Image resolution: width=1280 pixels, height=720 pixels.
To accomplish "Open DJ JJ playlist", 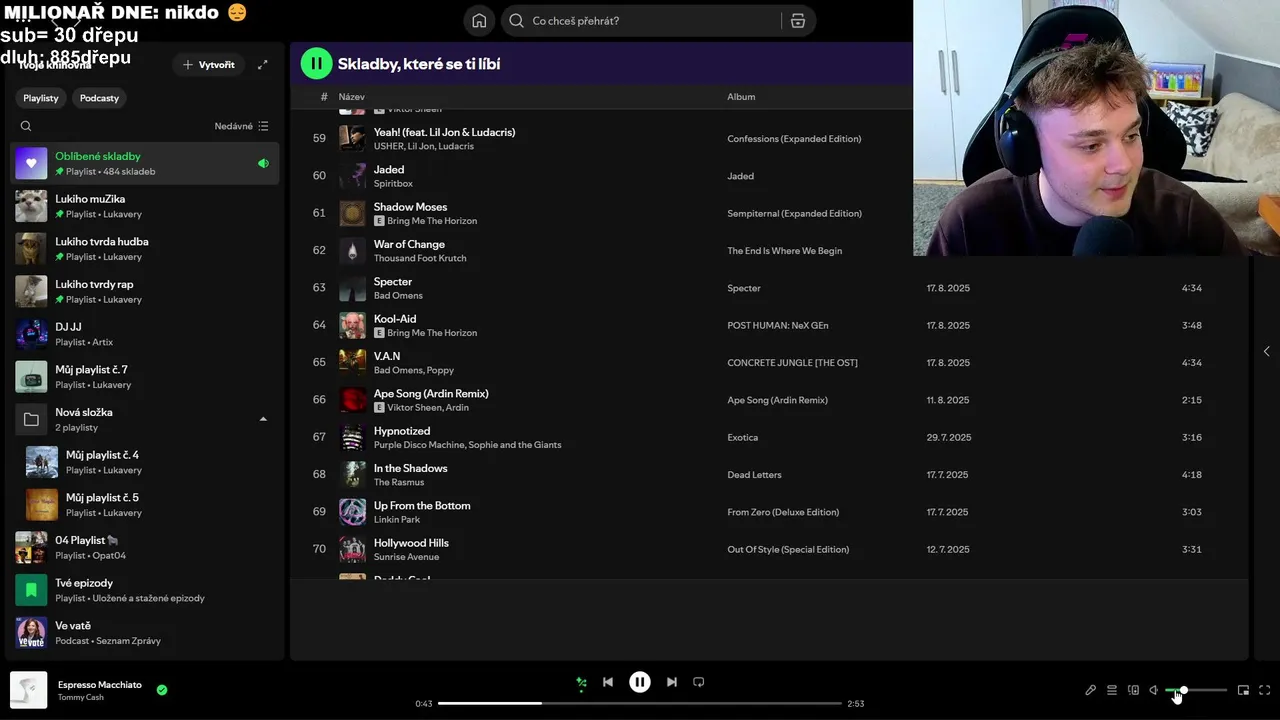I will coord(145,334).
